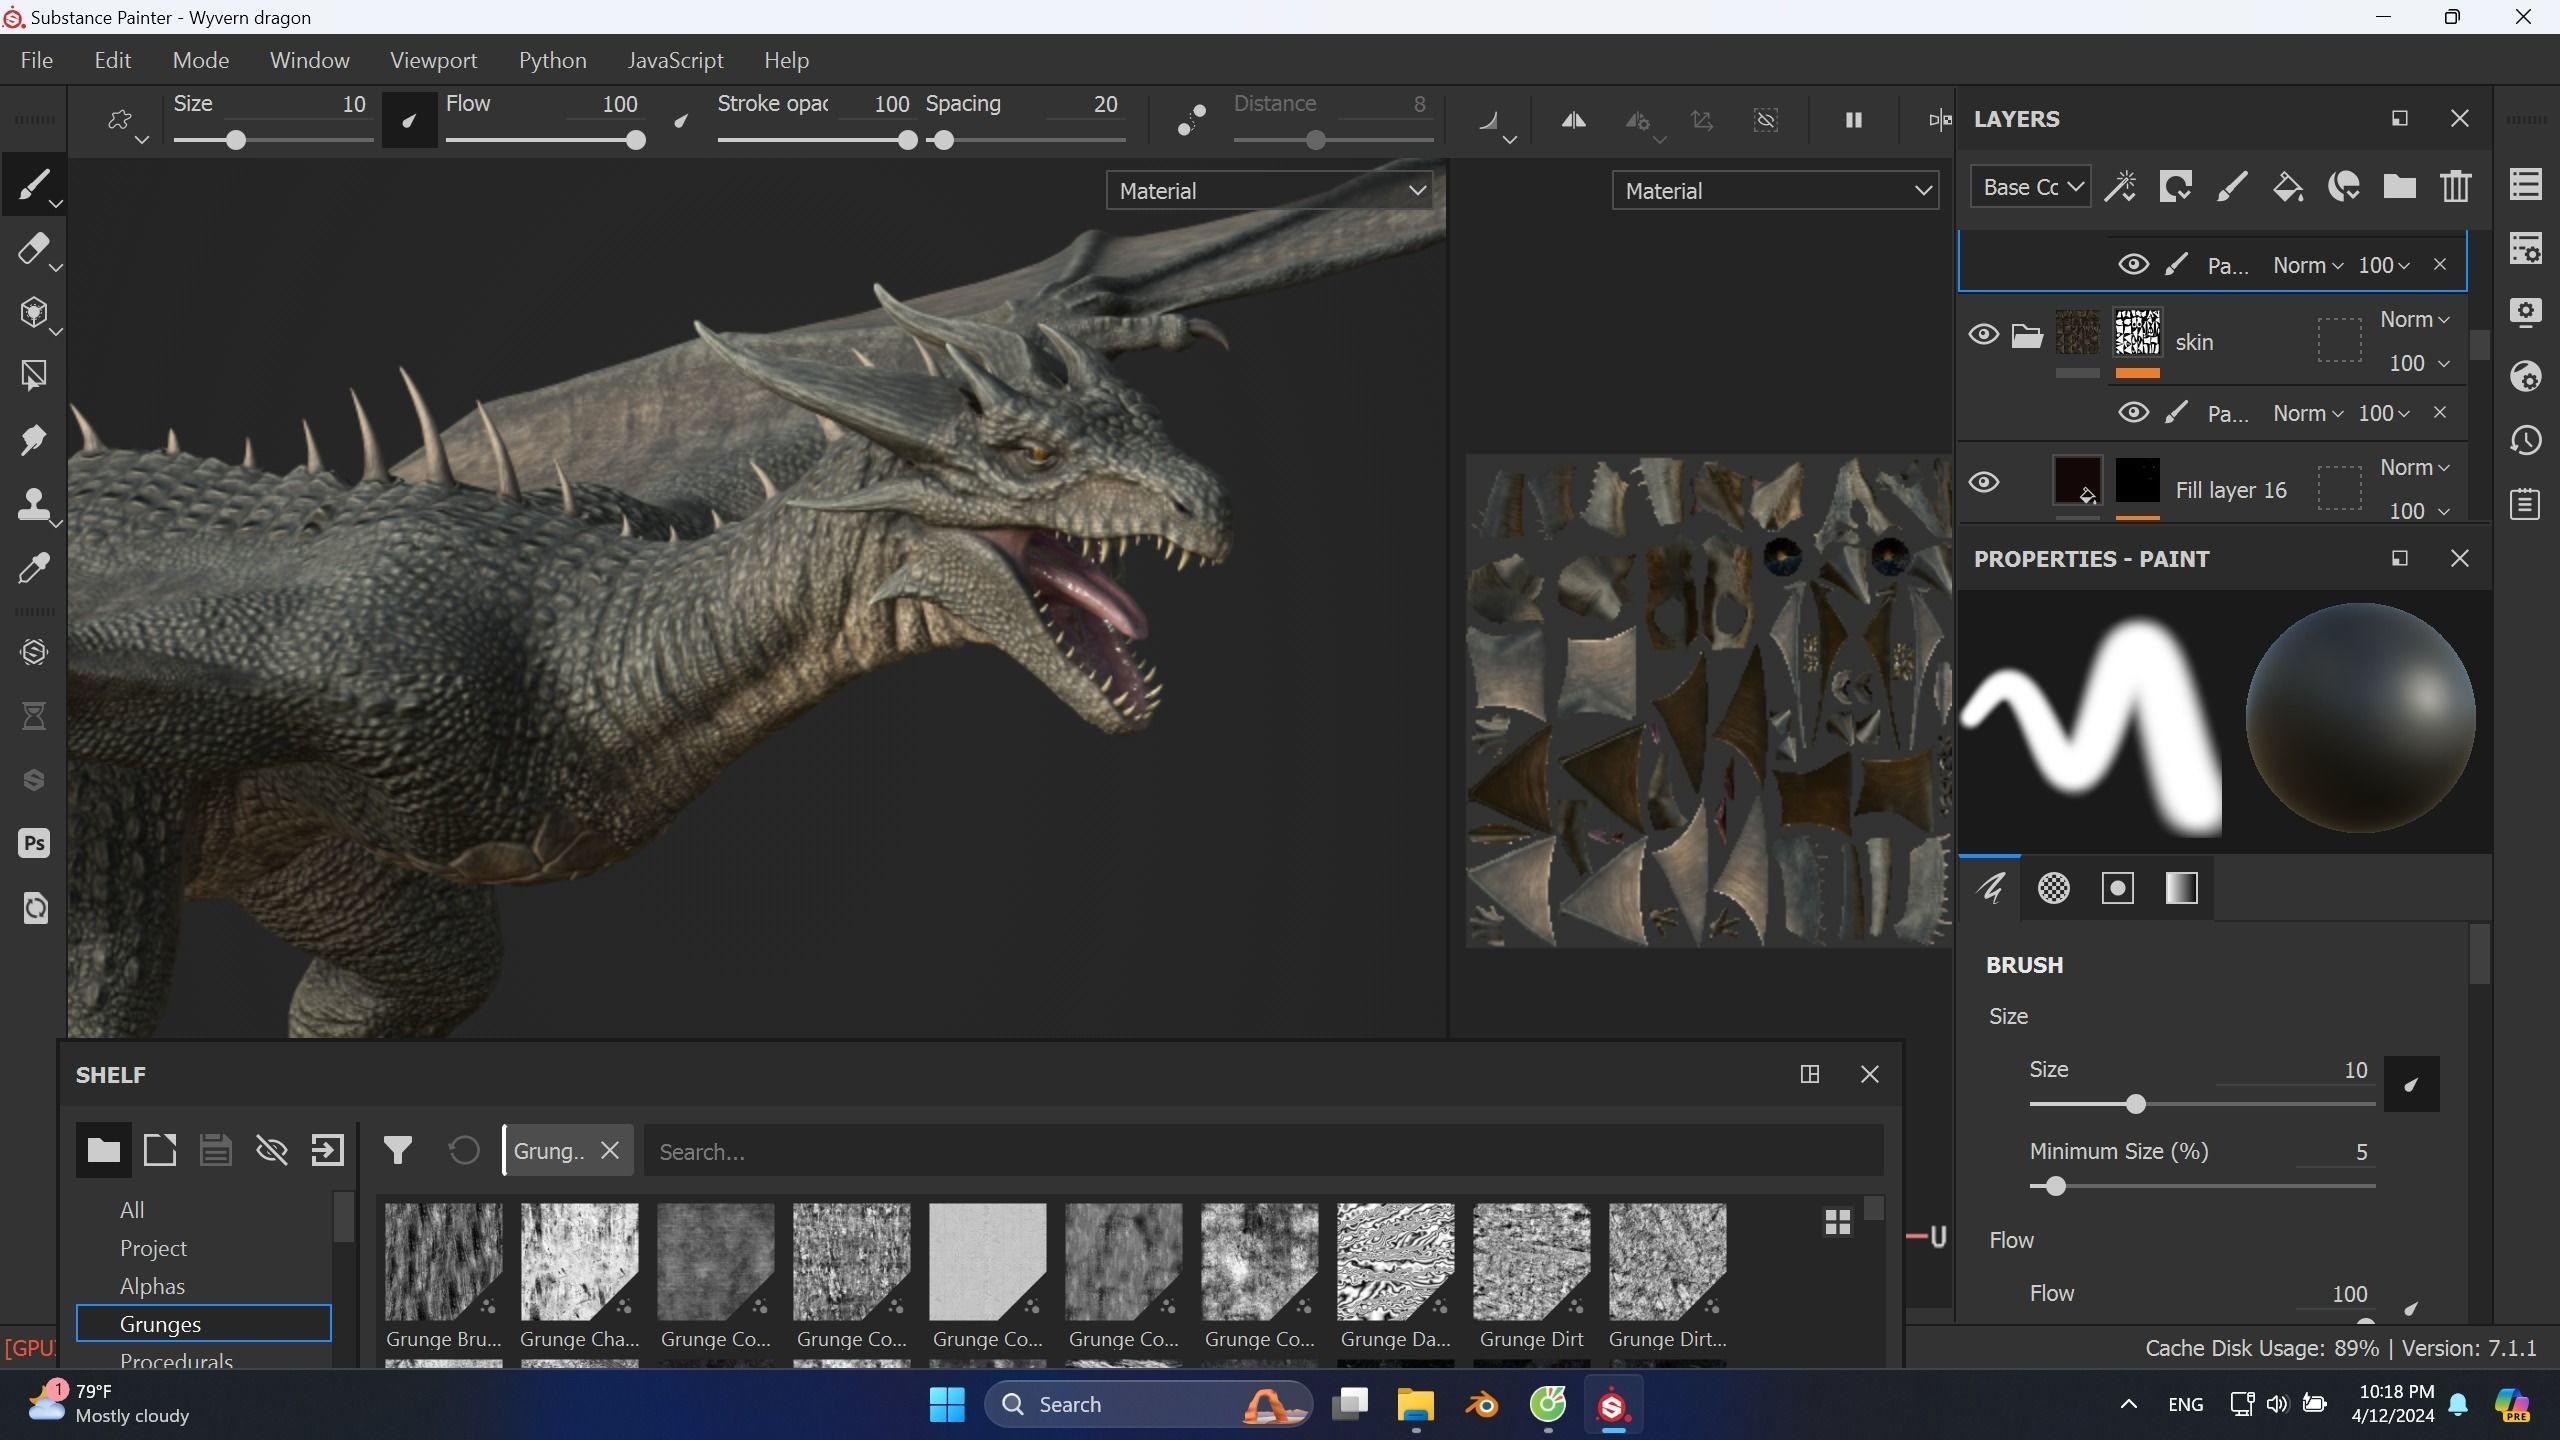Open Base Color channel dropdown

(x=2030, y=187)
